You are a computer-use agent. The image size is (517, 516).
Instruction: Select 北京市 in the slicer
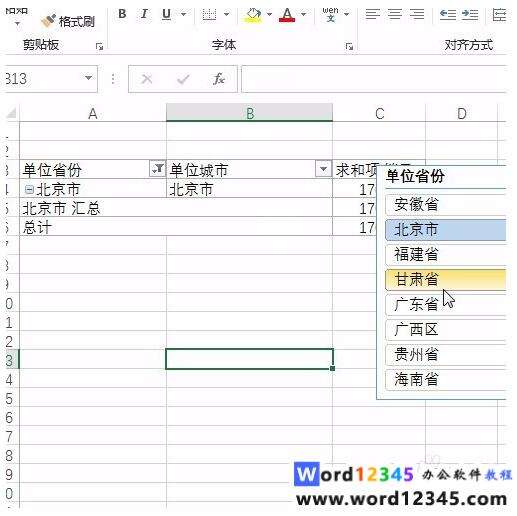point(446,229)
